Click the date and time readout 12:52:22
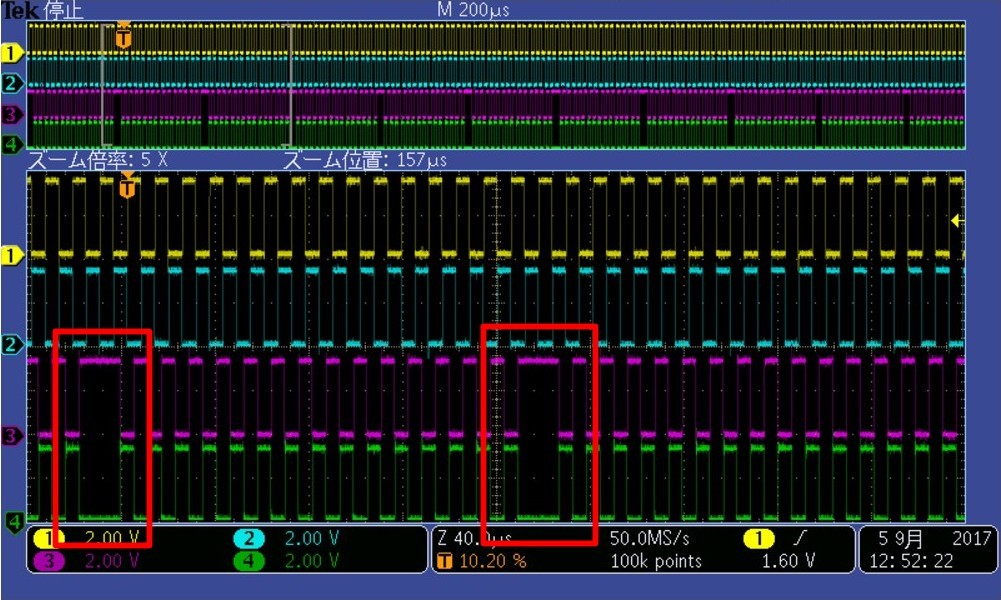 click(x=911, y=561)
